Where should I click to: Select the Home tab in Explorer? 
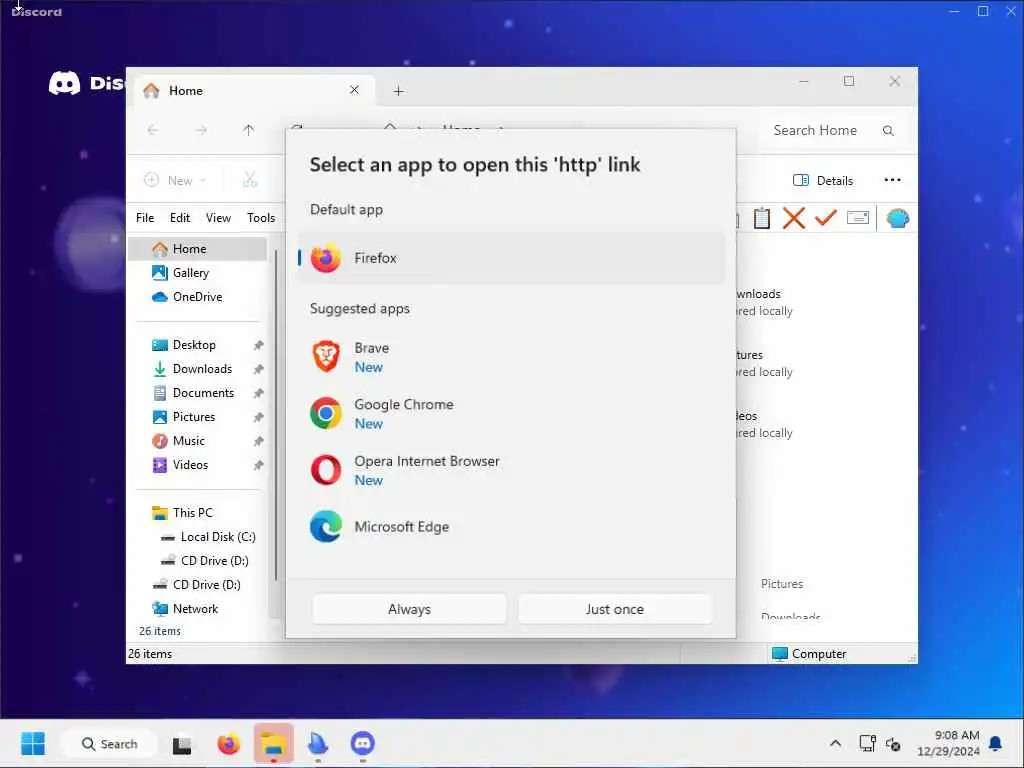click(x=255, y=91)
